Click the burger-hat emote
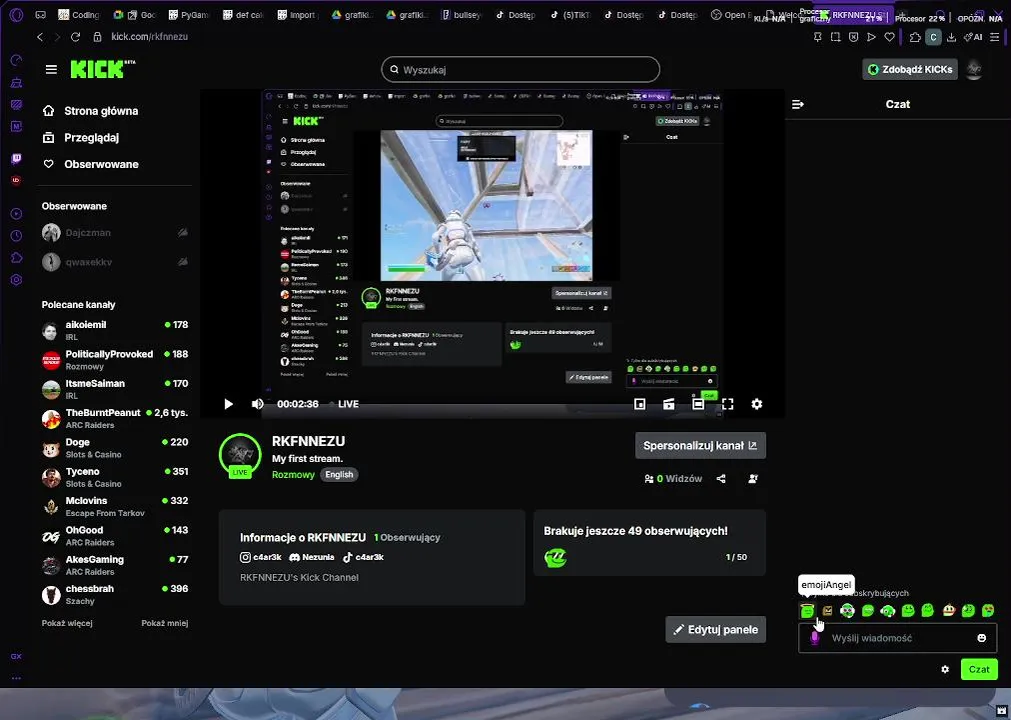This screenshot has height=720, width=1011. (x=948, y=610)
